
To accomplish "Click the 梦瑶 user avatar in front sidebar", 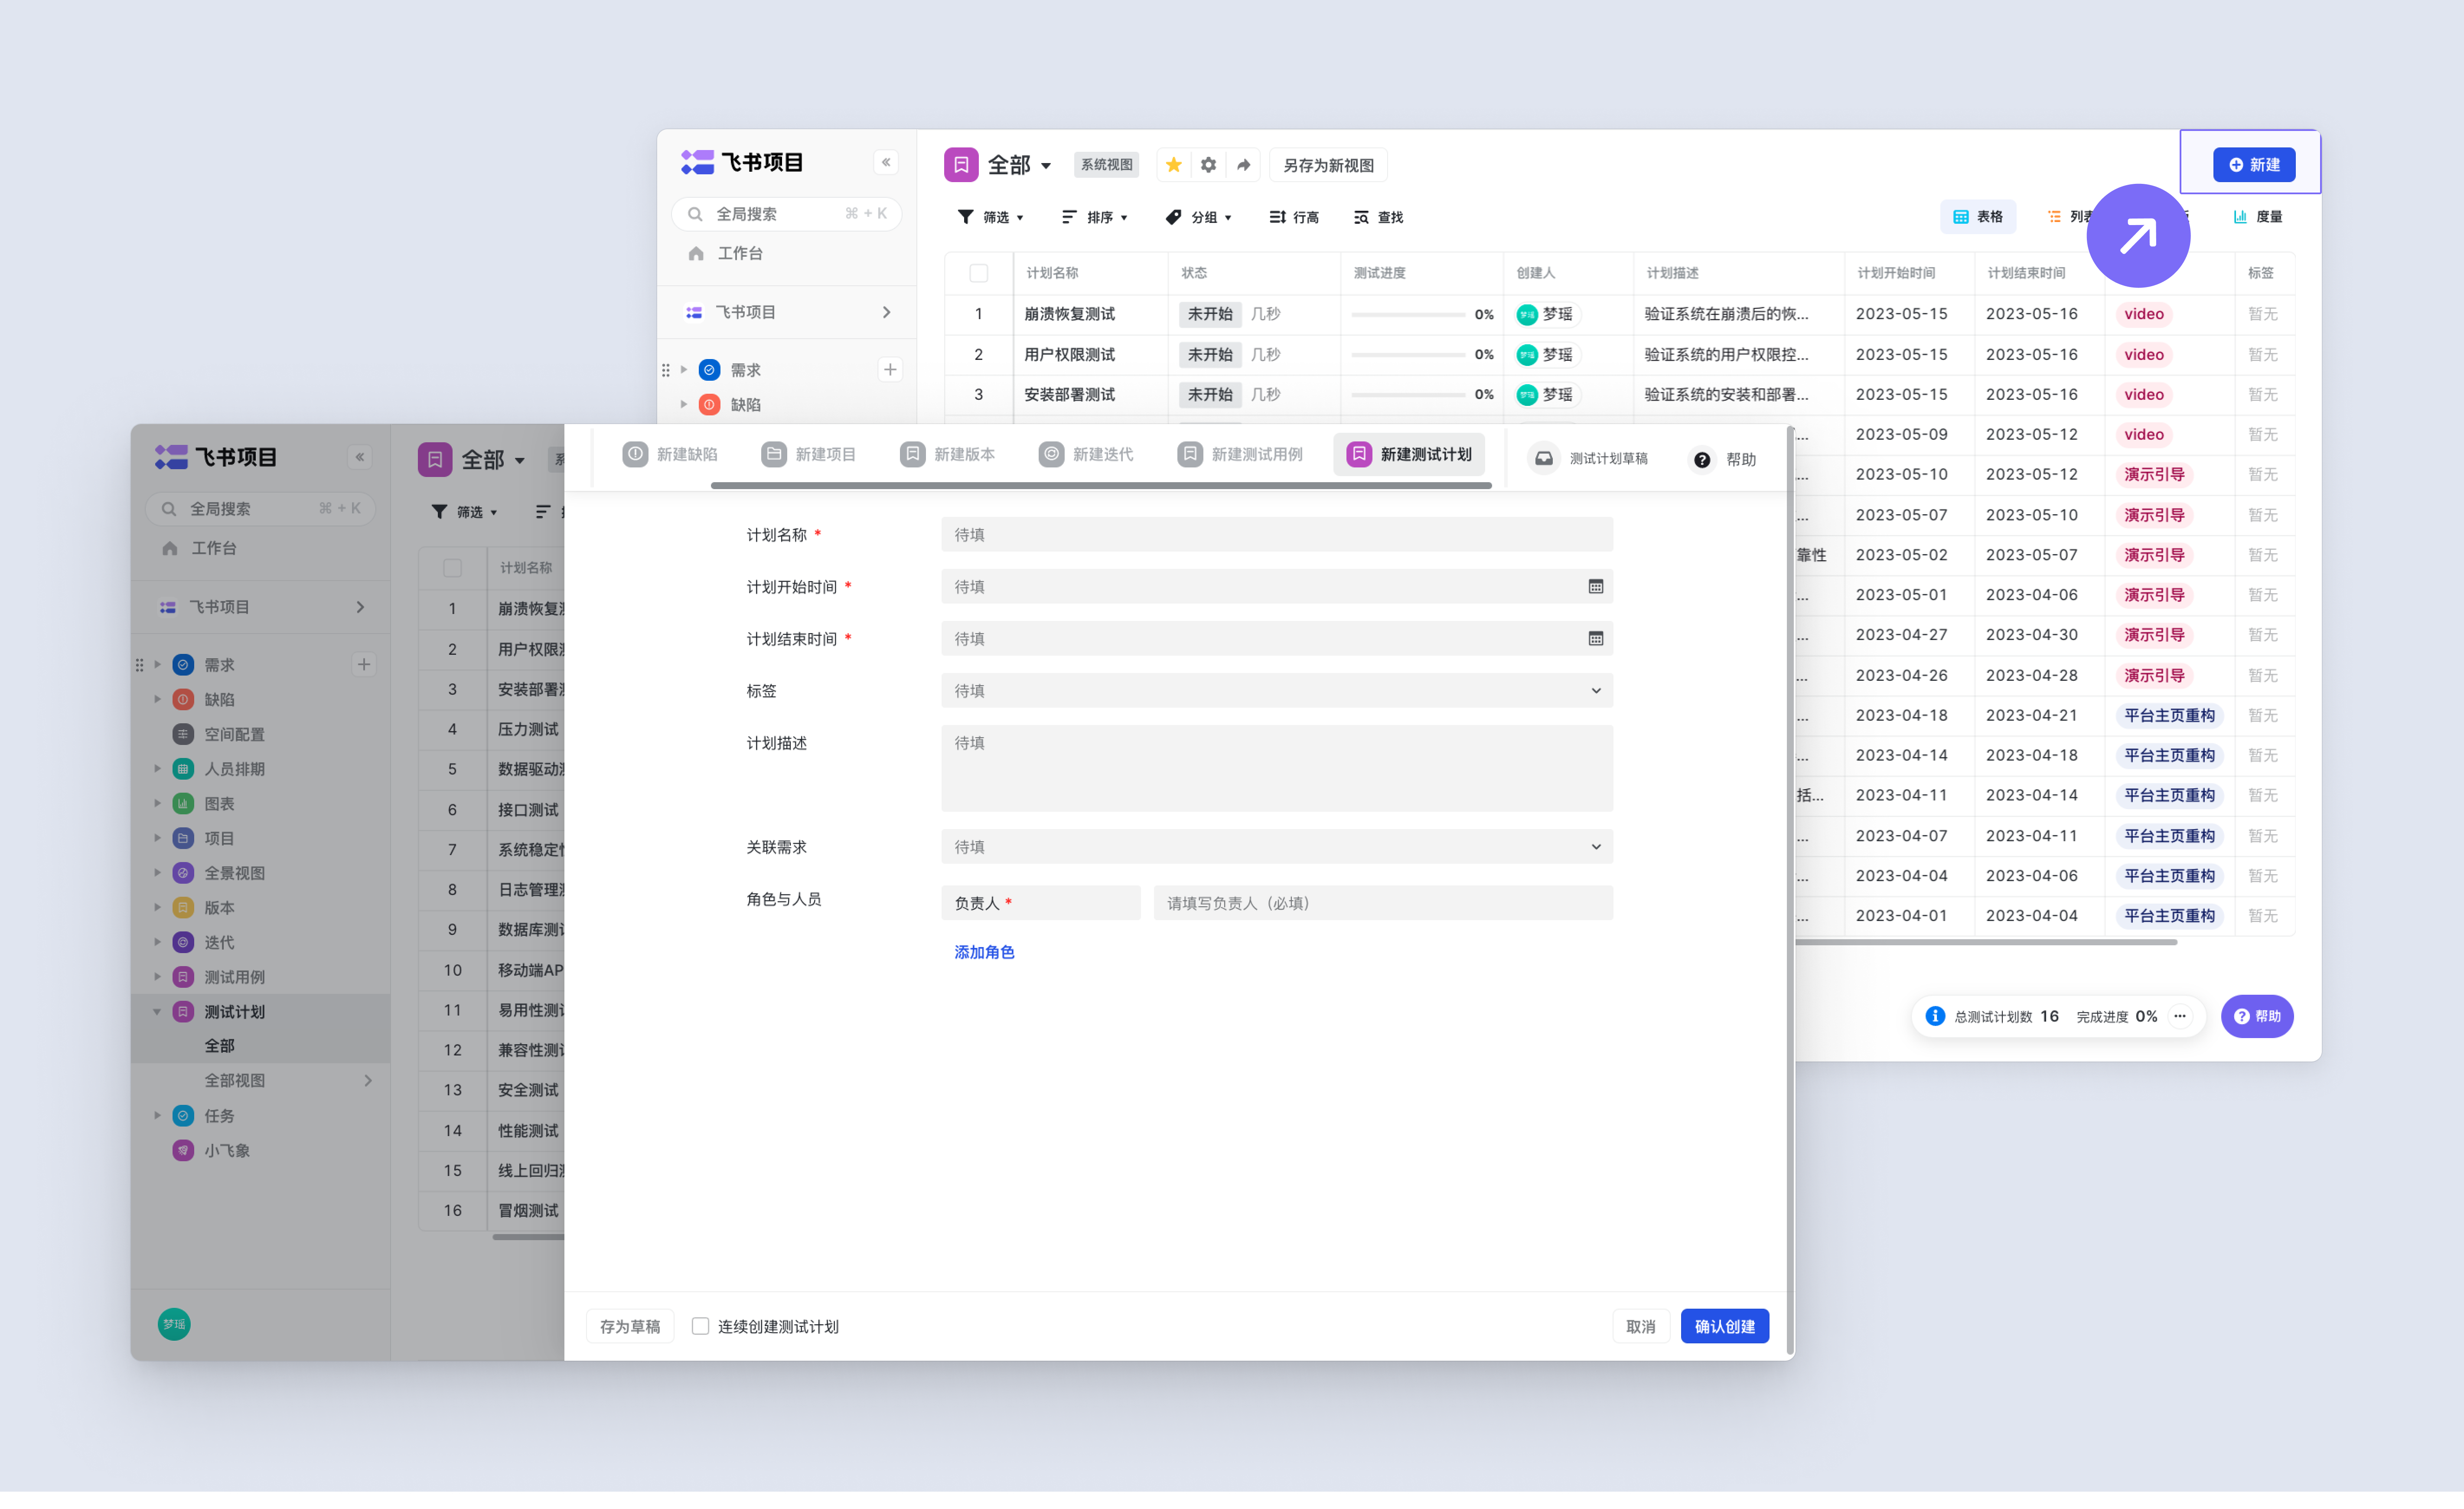I will 174,1324.
